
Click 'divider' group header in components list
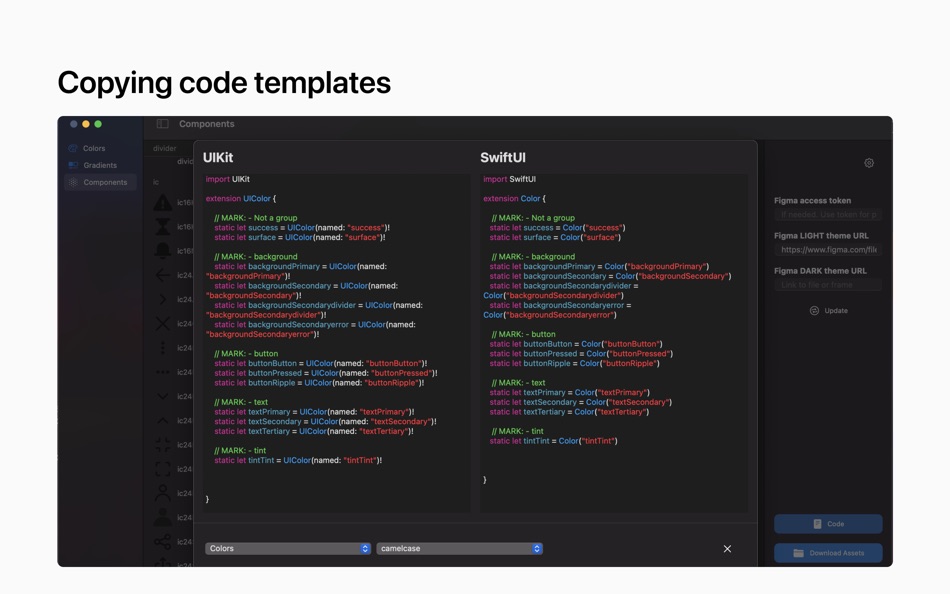point(165,148)
